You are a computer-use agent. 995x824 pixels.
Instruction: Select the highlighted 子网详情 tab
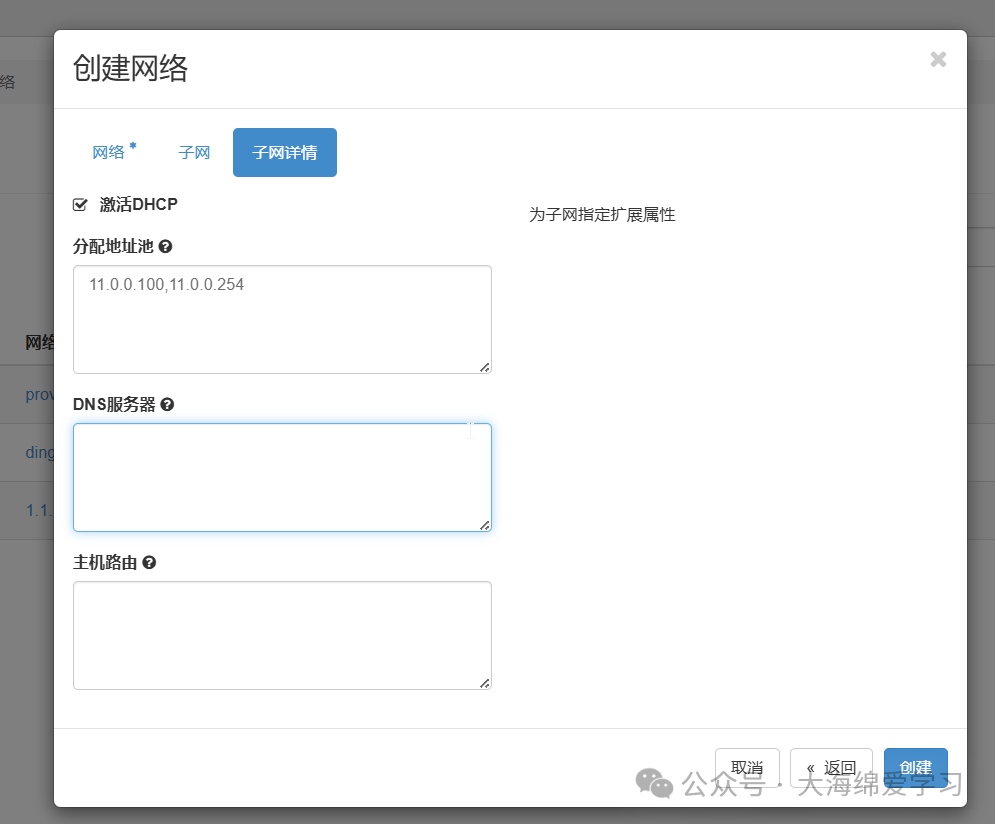284,152
